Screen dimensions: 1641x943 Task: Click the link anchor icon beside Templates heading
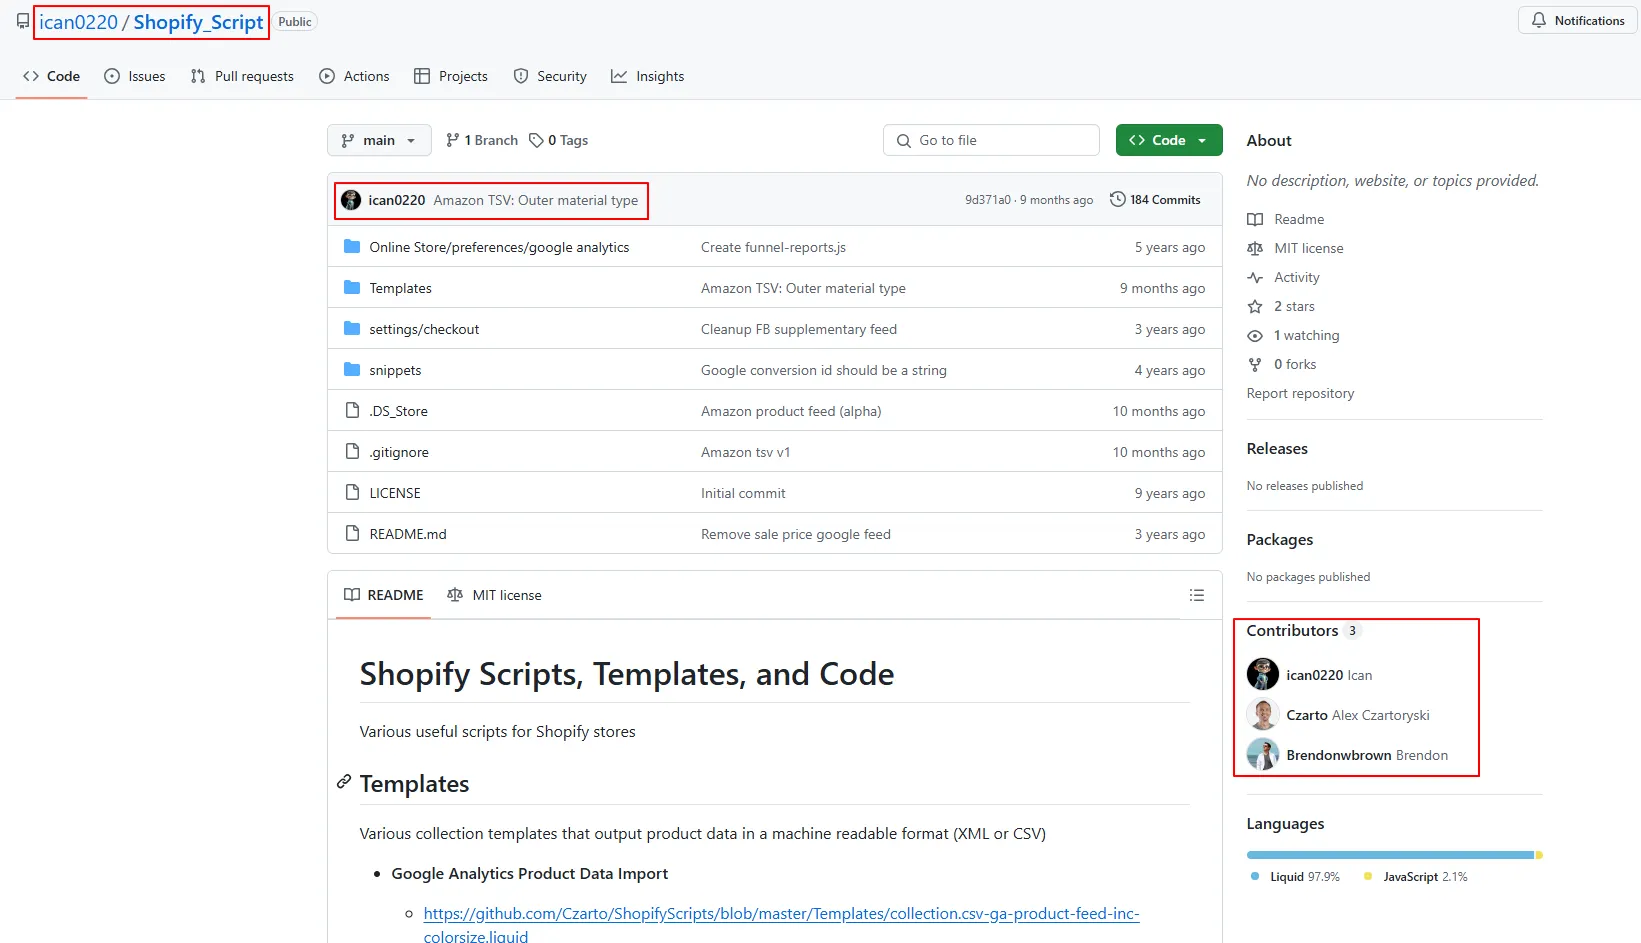344,782
